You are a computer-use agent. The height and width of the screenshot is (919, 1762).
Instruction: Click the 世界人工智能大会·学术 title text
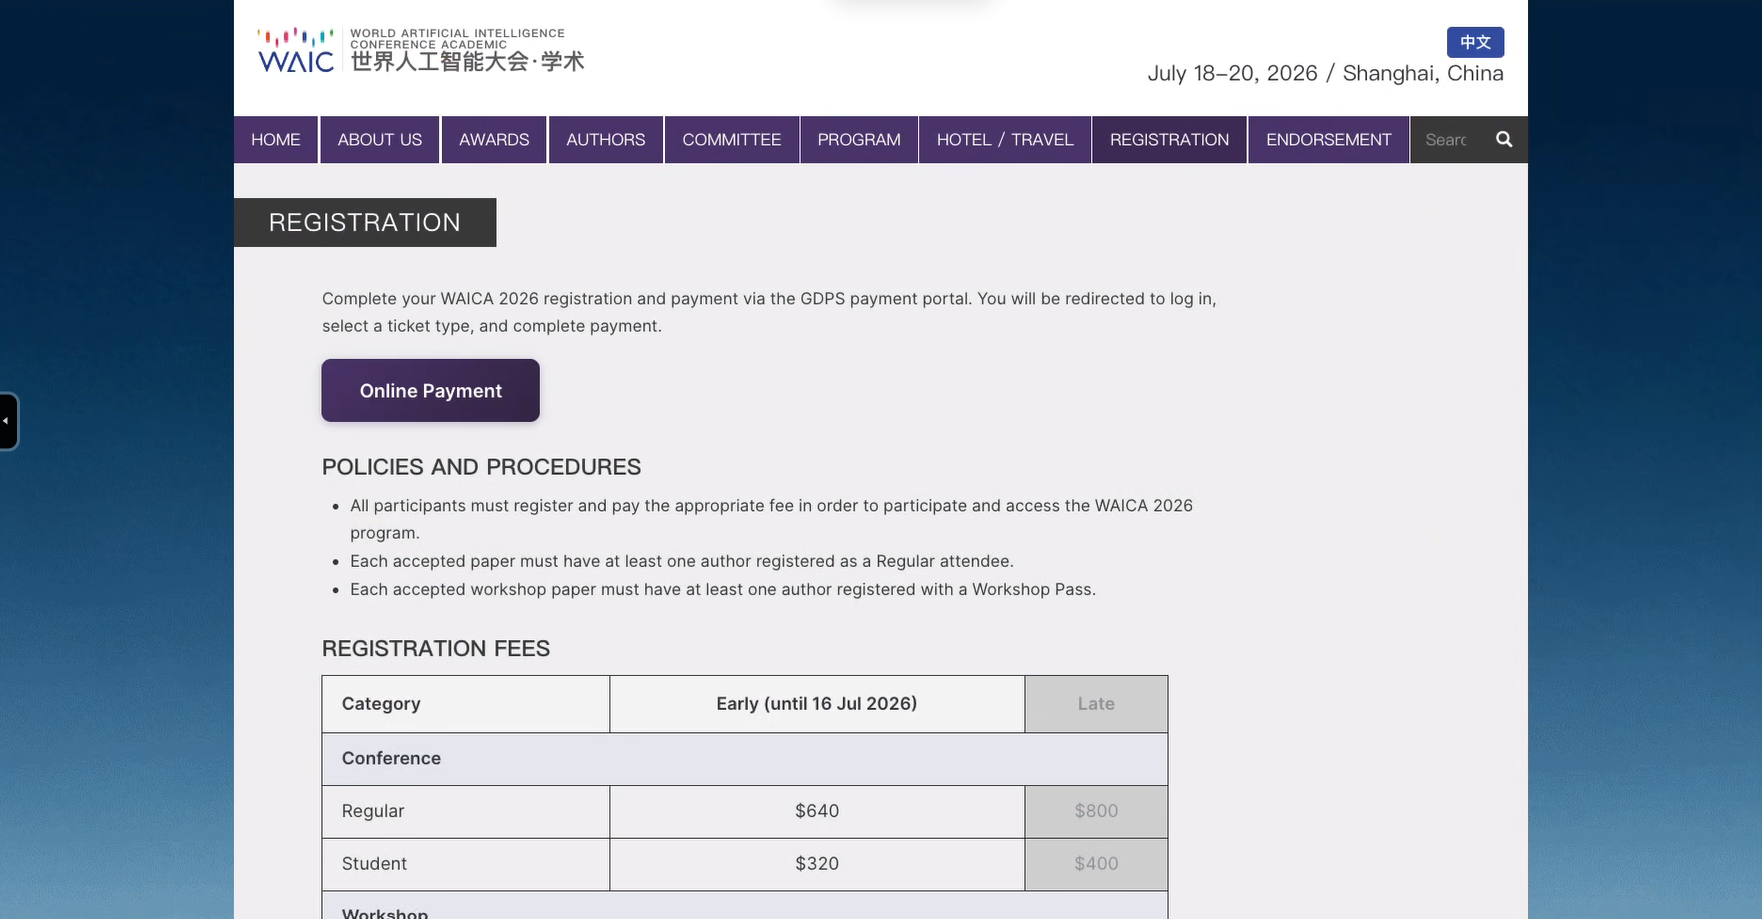(467, 61)
